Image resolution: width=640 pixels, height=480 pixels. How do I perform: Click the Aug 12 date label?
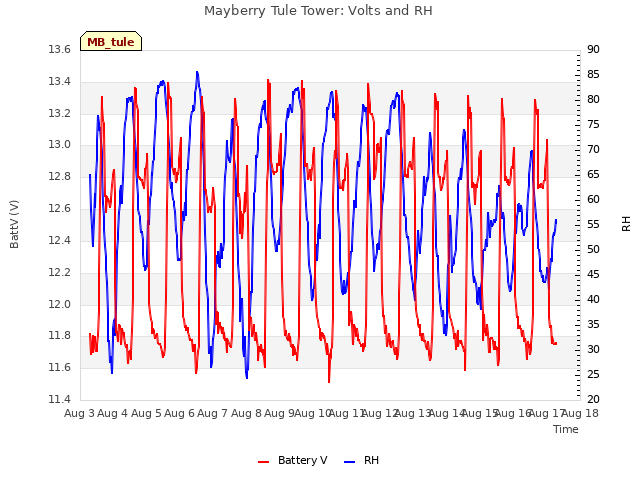(x=380, y=413)
